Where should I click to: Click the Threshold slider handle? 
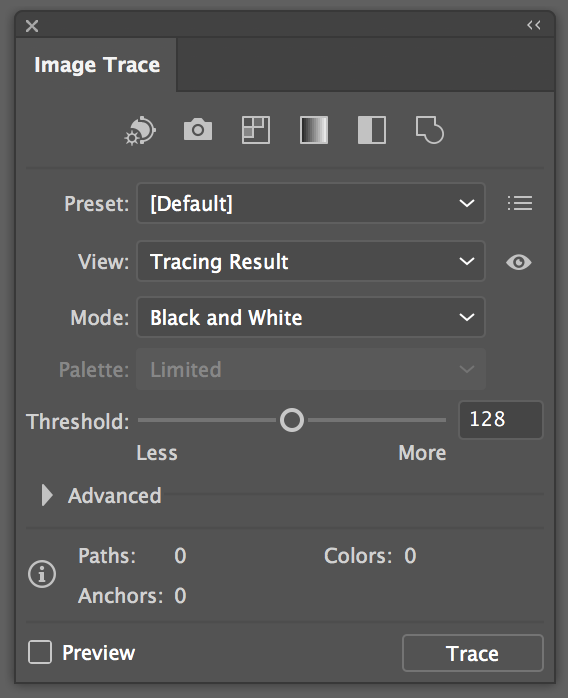click(x=292, y=420)
